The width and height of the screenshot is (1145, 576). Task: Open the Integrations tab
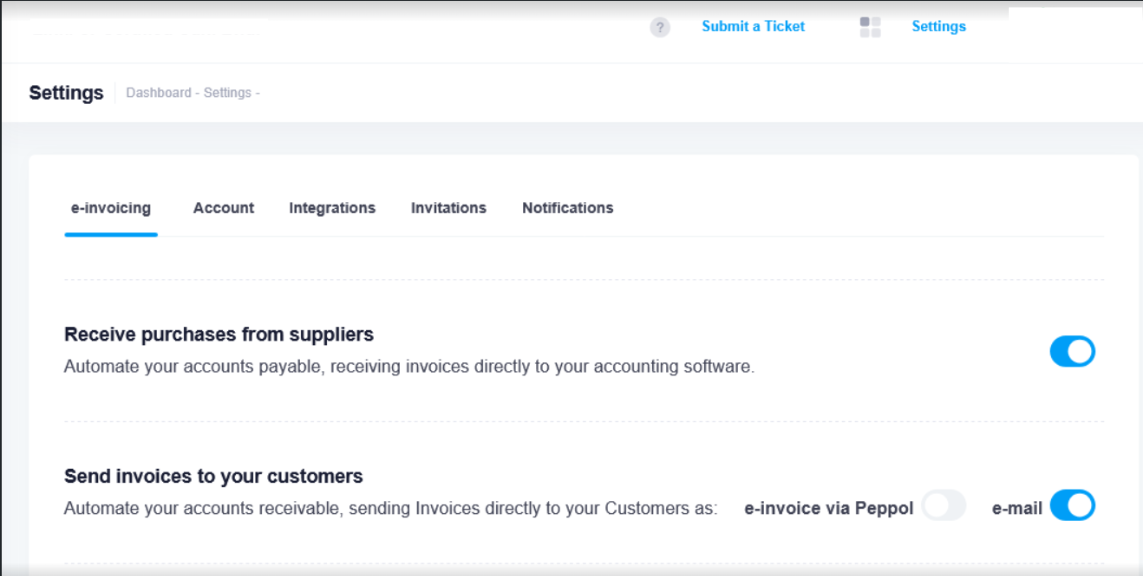pyautogui.click(x=332, y=208)
